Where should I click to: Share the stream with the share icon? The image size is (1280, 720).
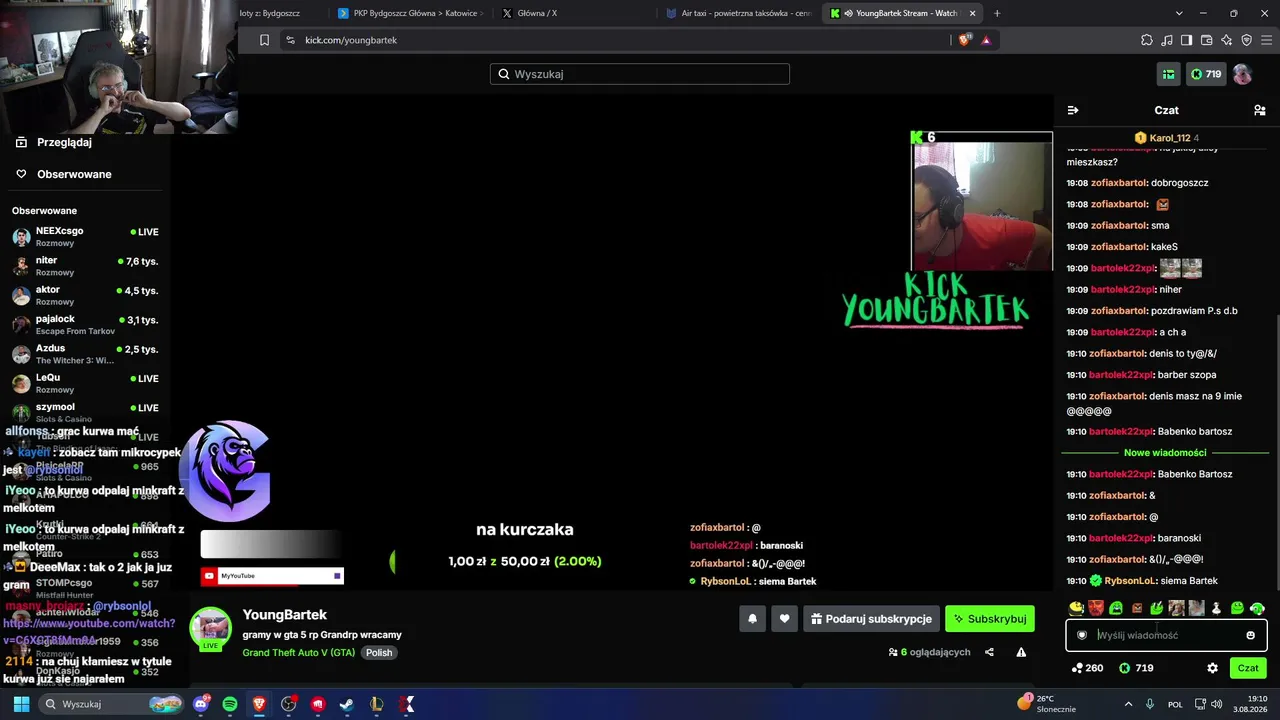[989, 652]
